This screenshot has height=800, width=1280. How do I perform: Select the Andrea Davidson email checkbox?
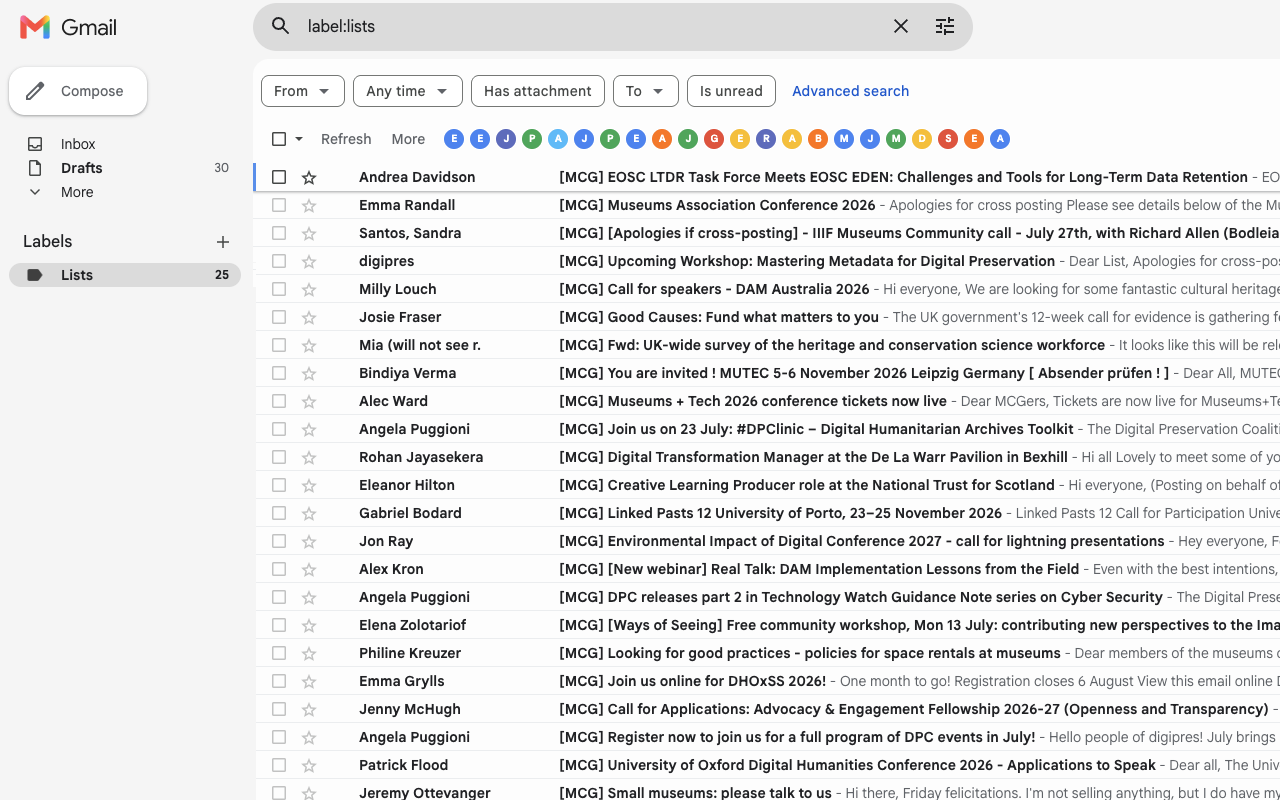[x=279, y=177]
